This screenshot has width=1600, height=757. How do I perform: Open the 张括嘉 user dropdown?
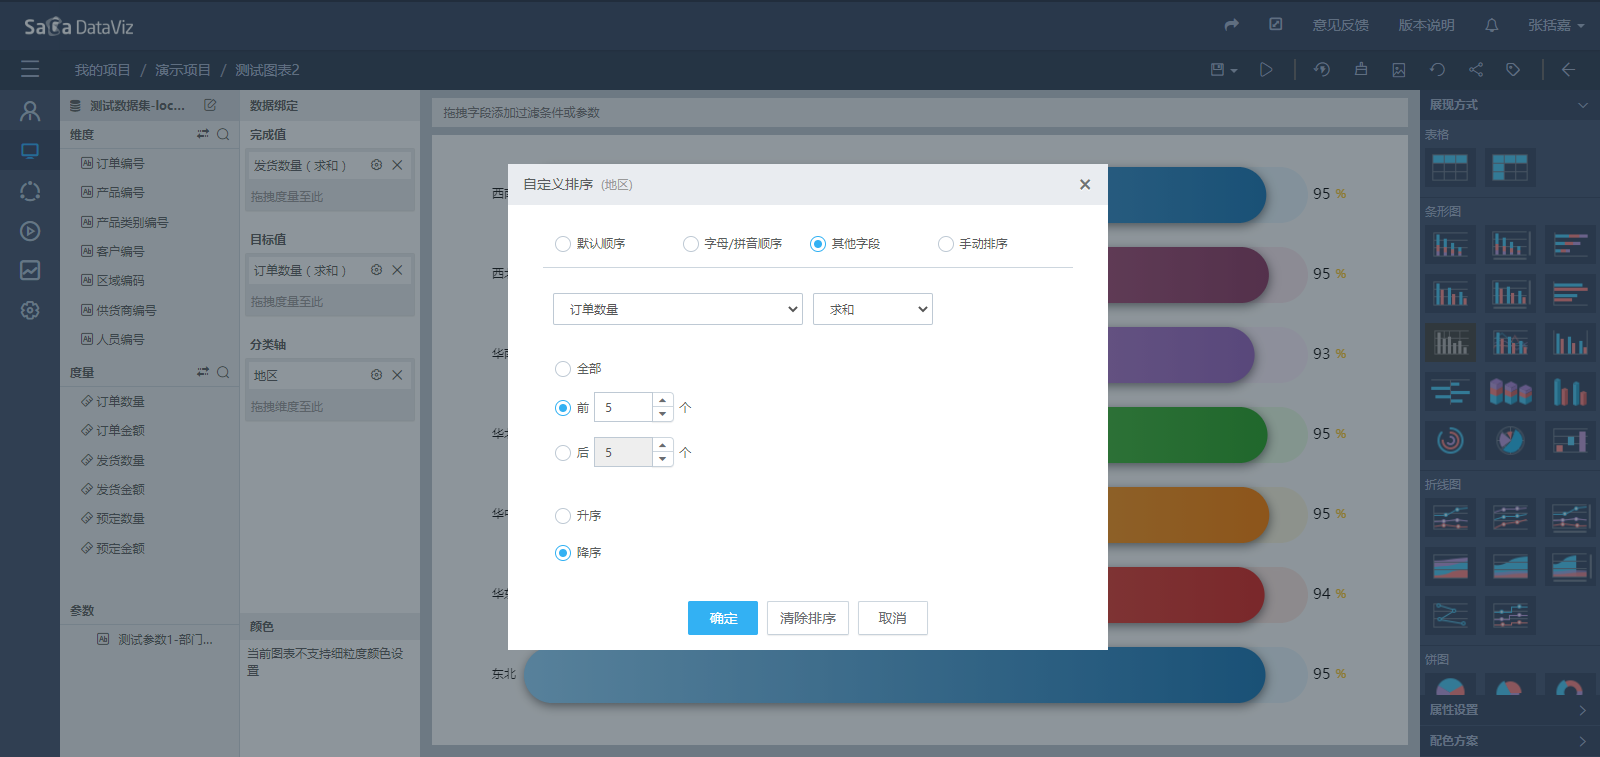(x=1556, y=25)
